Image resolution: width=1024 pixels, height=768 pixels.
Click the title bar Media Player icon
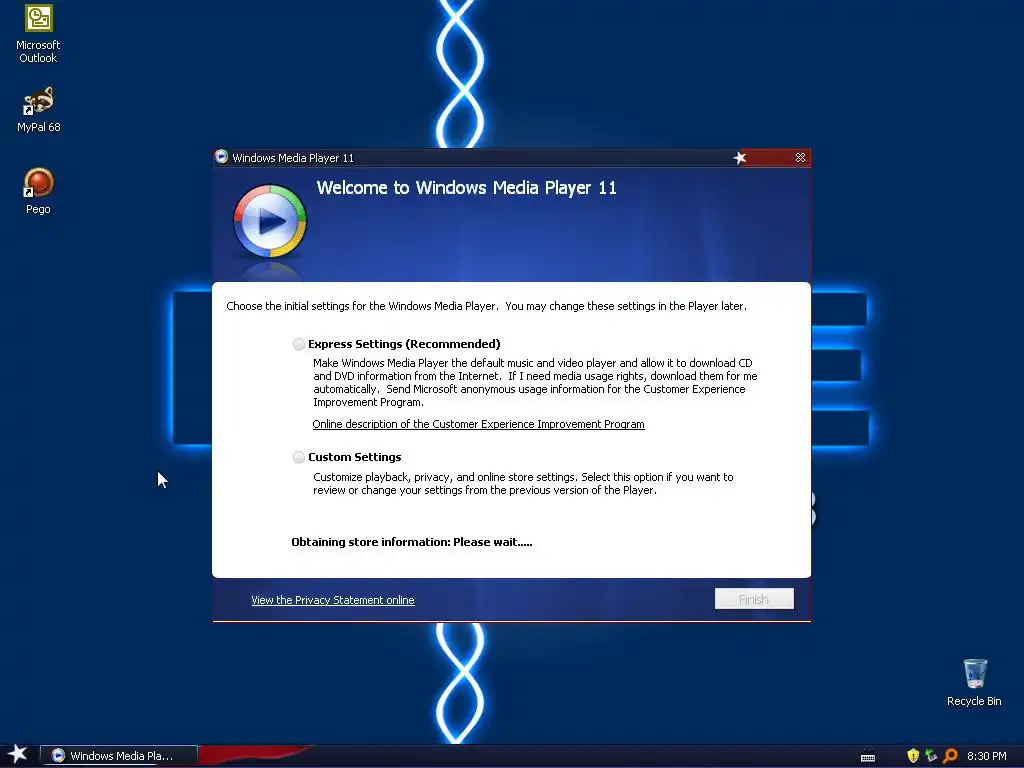pyautogui.click(x=221, y=157)
